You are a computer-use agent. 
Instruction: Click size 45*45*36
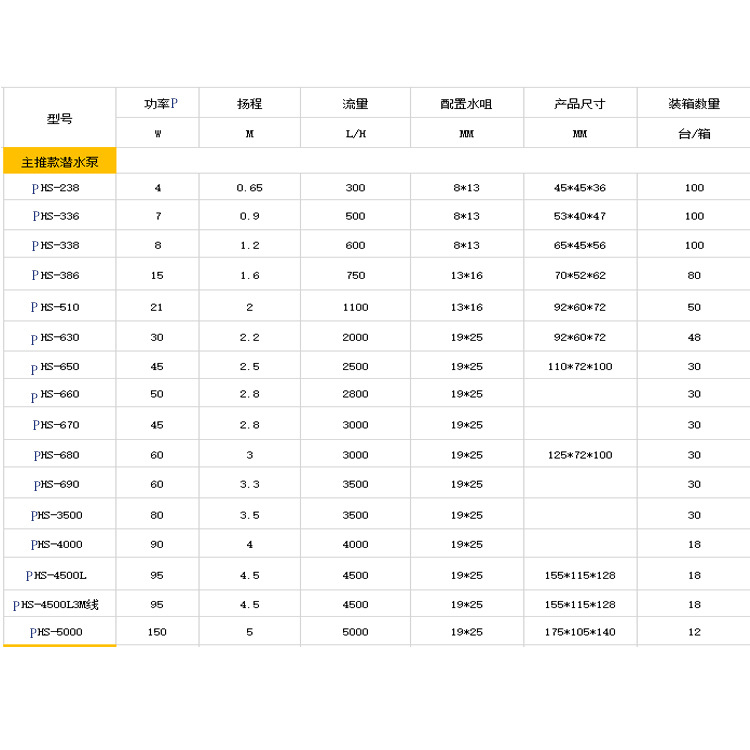(x=580, y=188)
